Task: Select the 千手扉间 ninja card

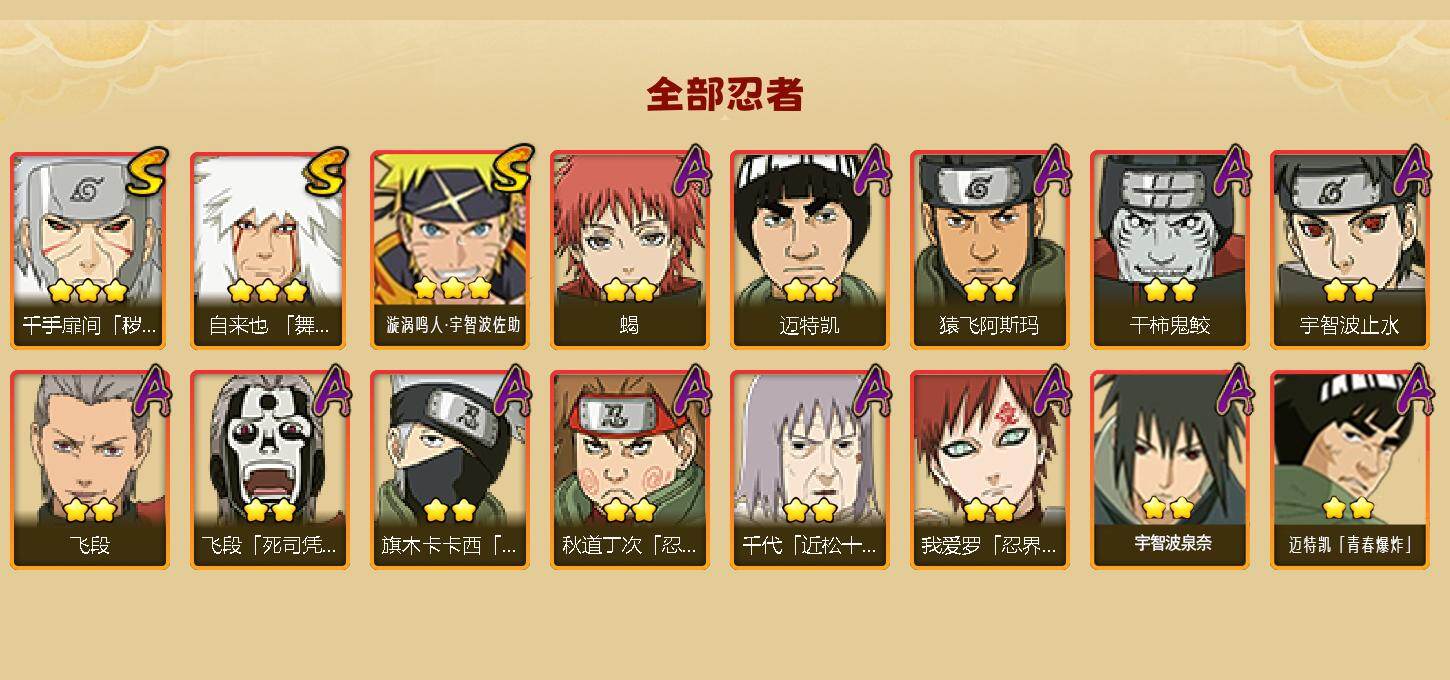Action: point(90,250)
